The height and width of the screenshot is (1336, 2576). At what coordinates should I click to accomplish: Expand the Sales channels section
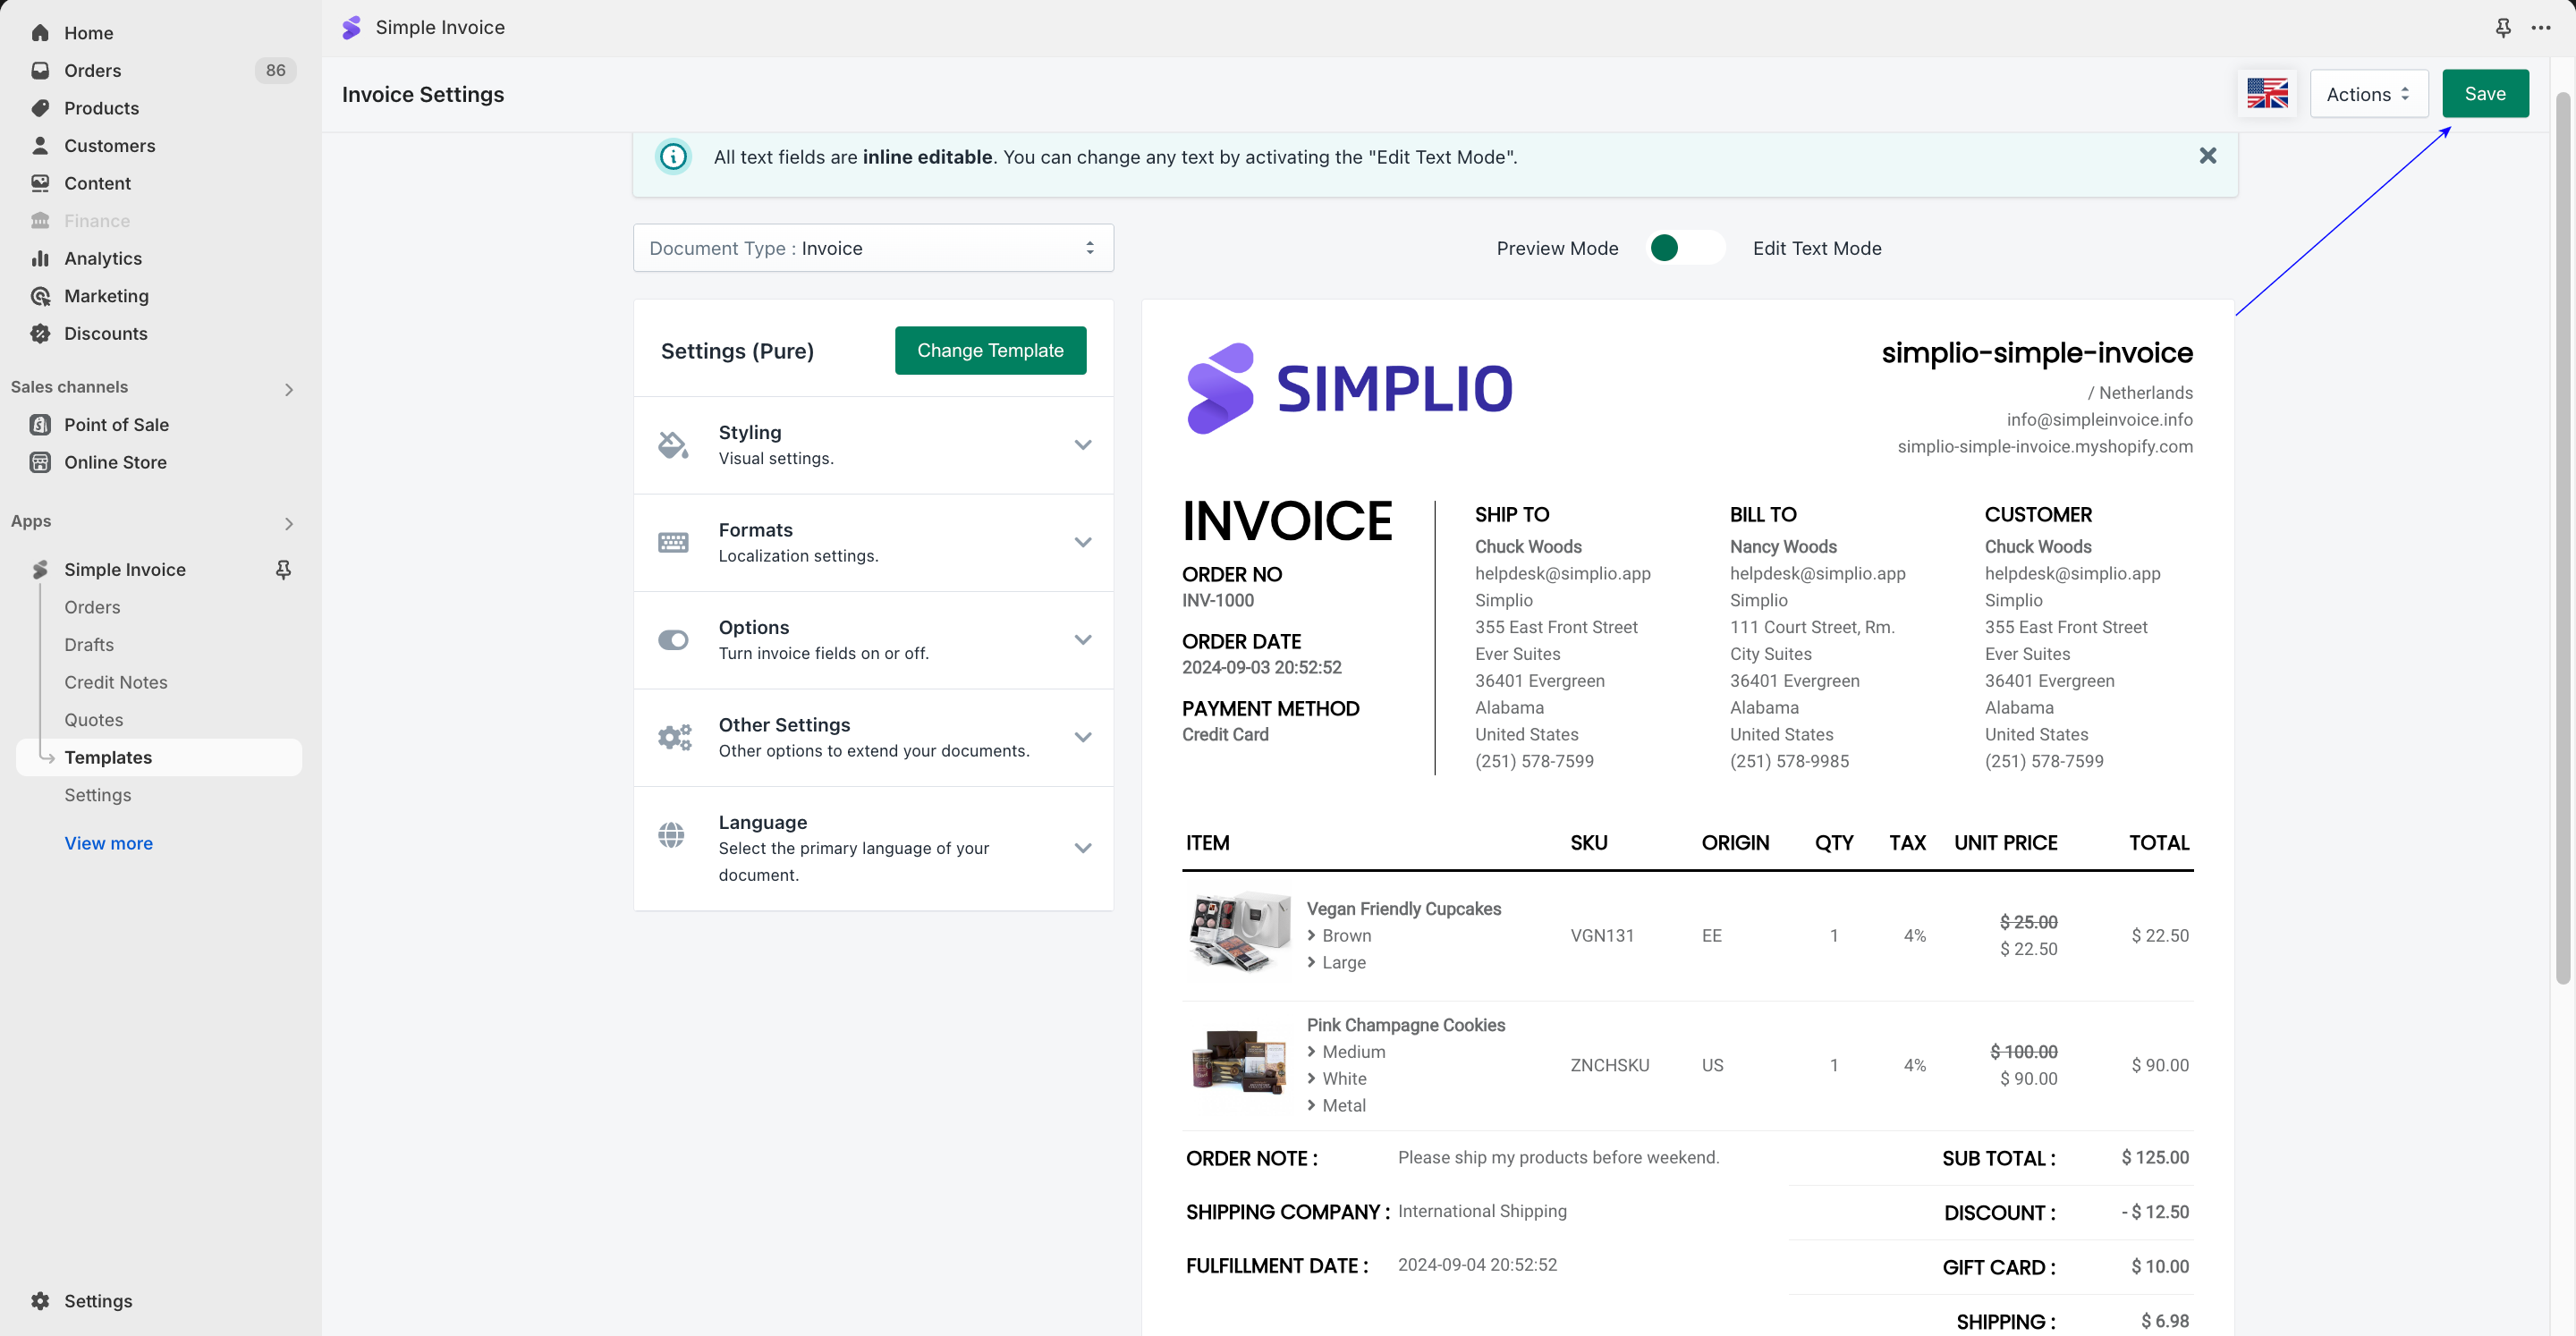coord(288,389)
